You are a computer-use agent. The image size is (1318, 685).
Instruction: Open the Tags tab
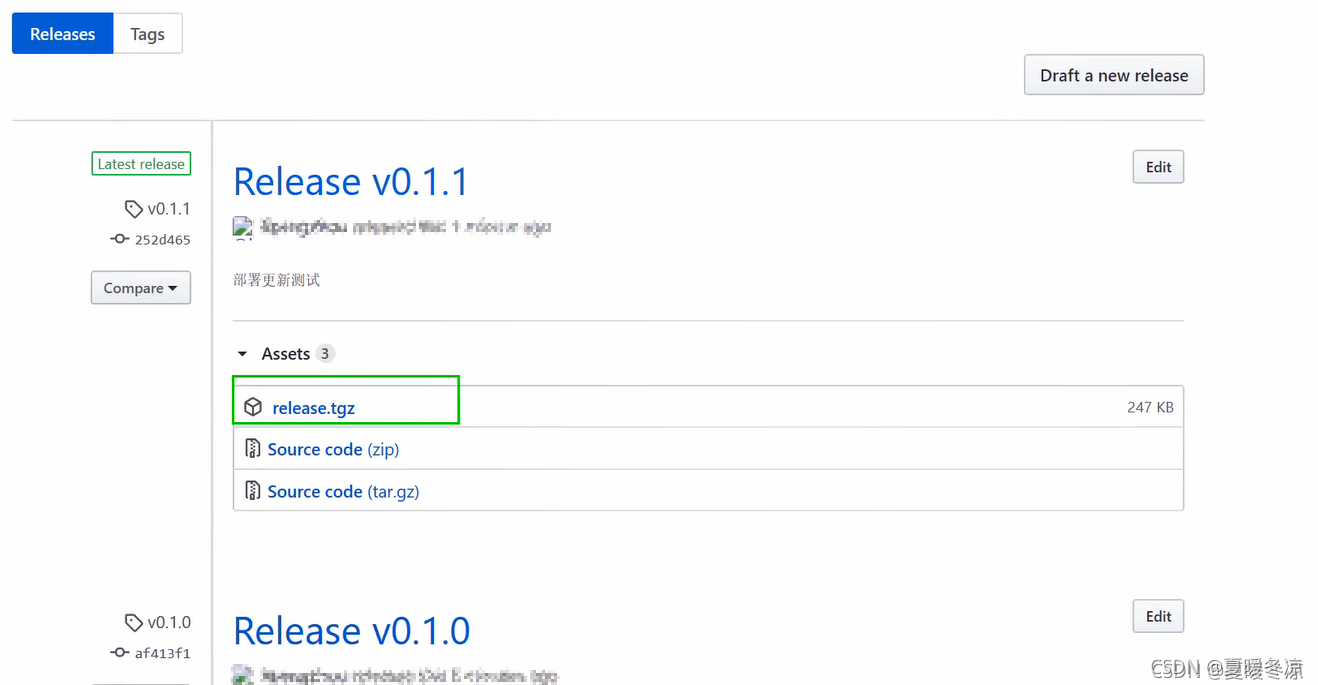(147, 34)
